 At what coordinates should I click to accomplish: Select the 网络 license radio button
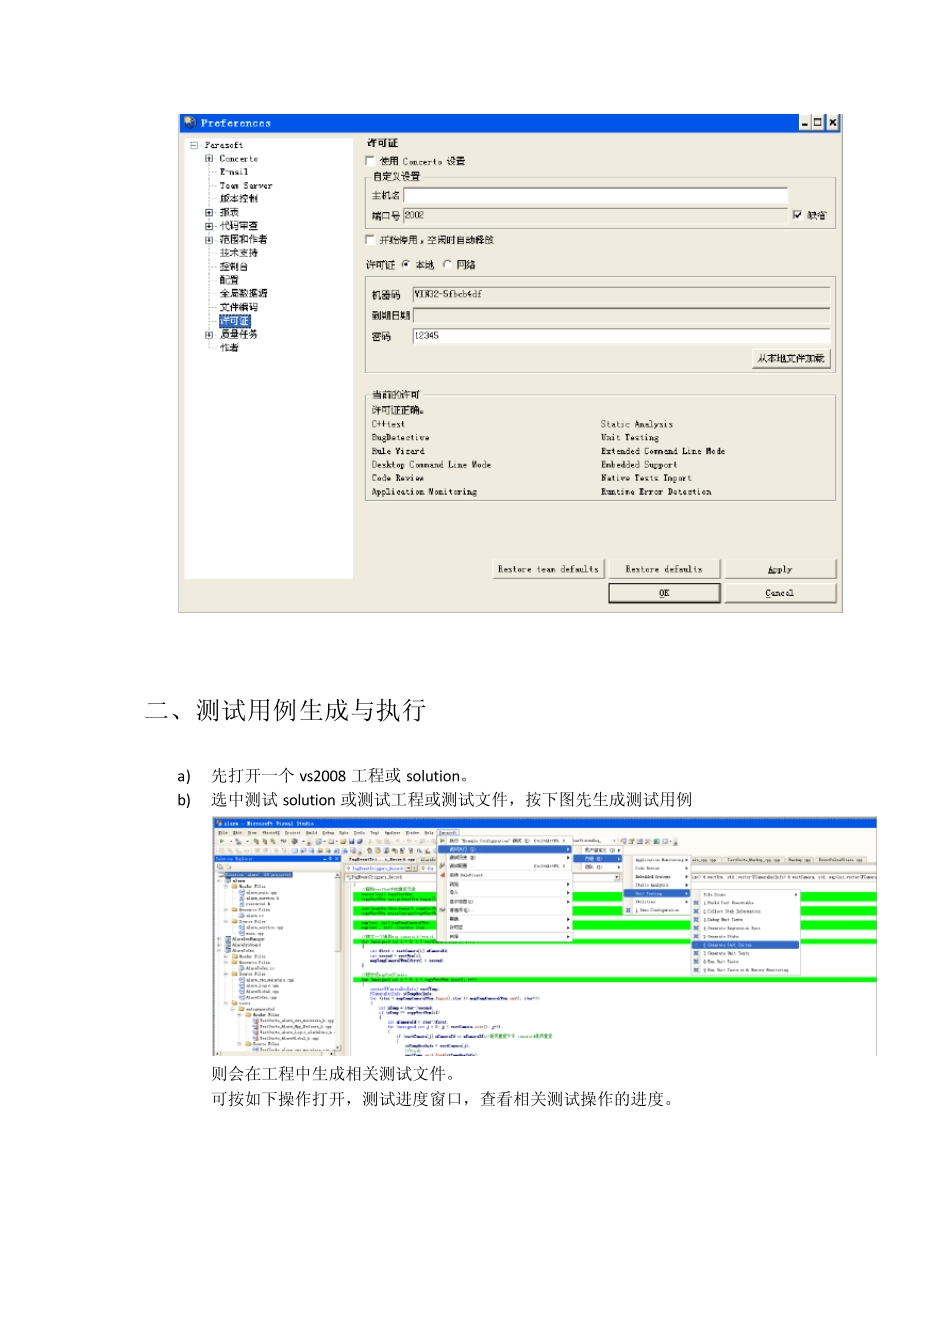447,265
